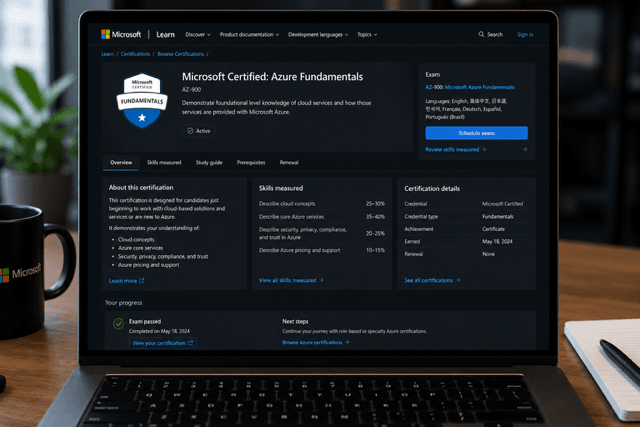Click arrow icon after Browse Azure certifications

pyautogui.click(x=347, y=342)
